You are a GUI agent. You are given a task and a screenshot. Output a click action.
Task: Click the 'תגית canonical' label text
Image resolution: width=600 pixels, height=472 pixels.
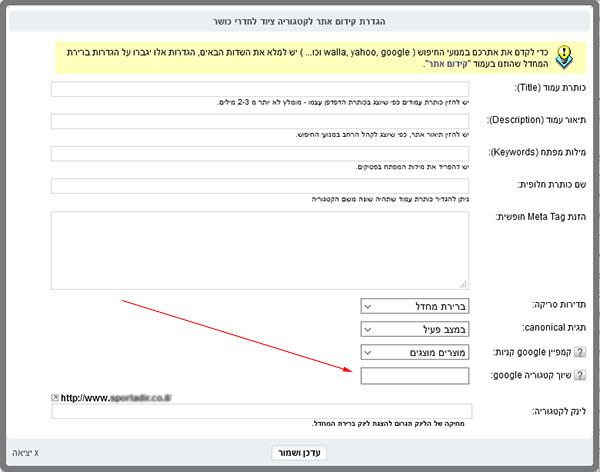[554, 328]
